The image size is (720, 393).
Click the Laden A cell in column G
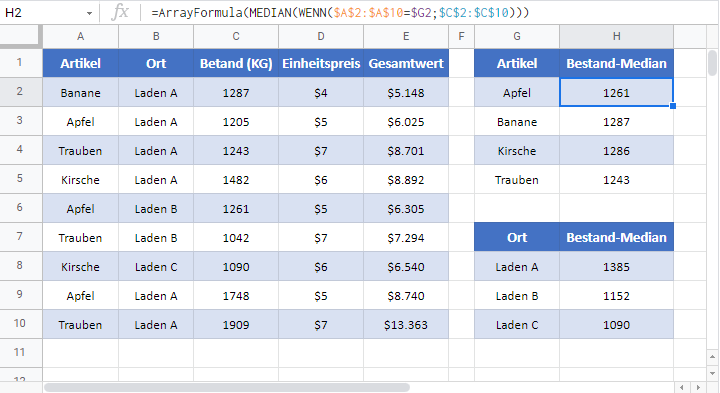(517, 267)
